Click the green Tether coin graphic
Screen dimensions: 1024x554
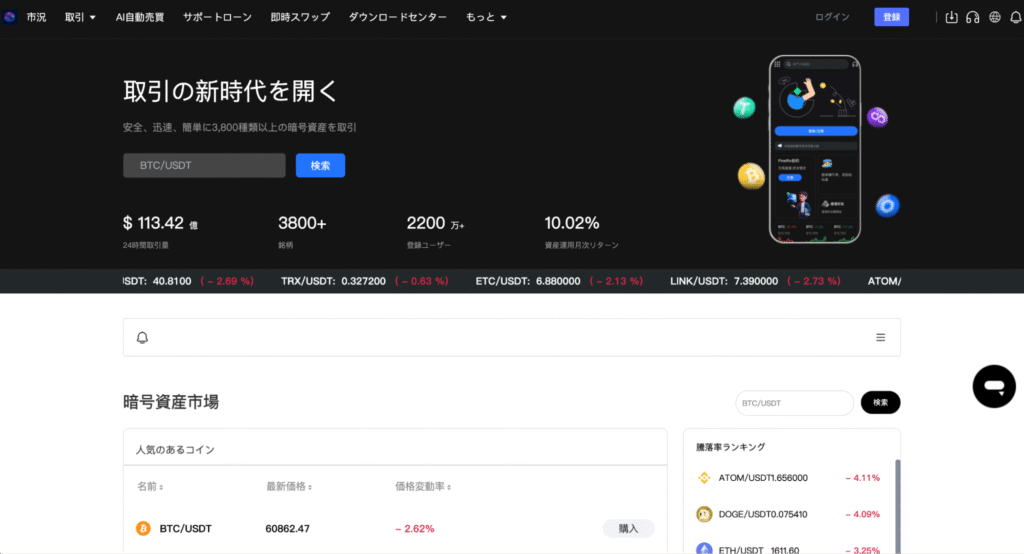pyautogui.click(x=744, y=108)
